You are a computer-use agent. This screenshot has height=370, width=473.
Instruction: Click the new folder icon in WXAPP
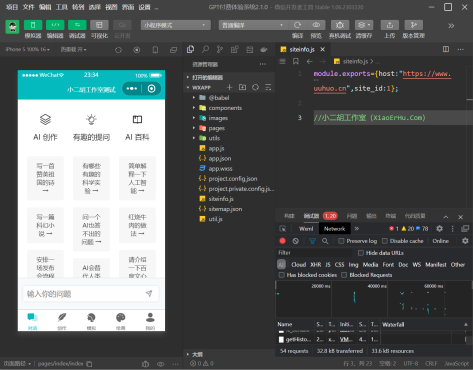coord(242,87)
